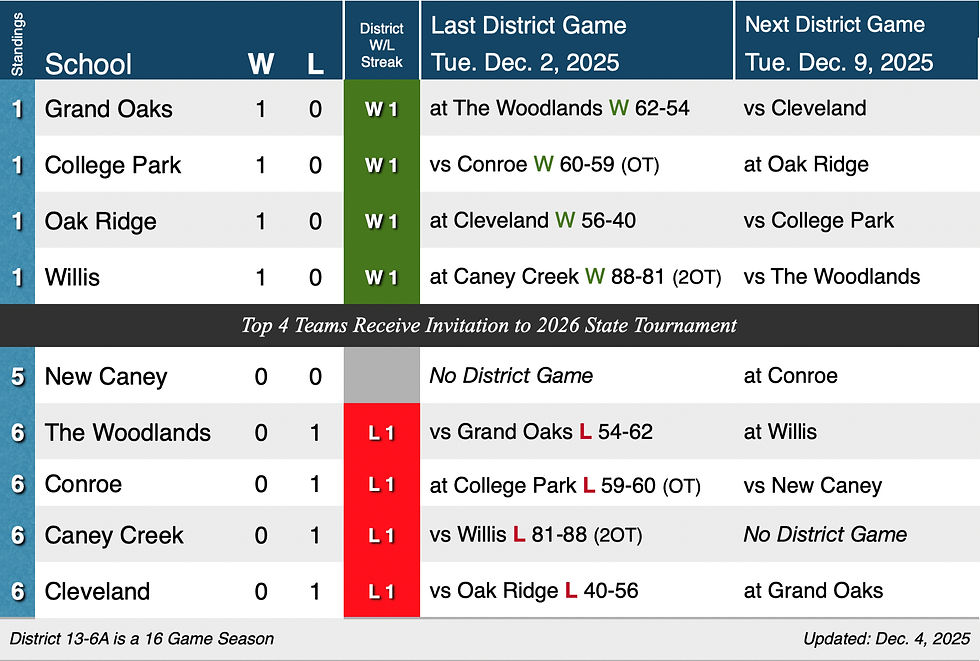980x661 pixels.
Task: Click the 'vs Oak Ridge L 40-56' result
Action: coord(534,591)
